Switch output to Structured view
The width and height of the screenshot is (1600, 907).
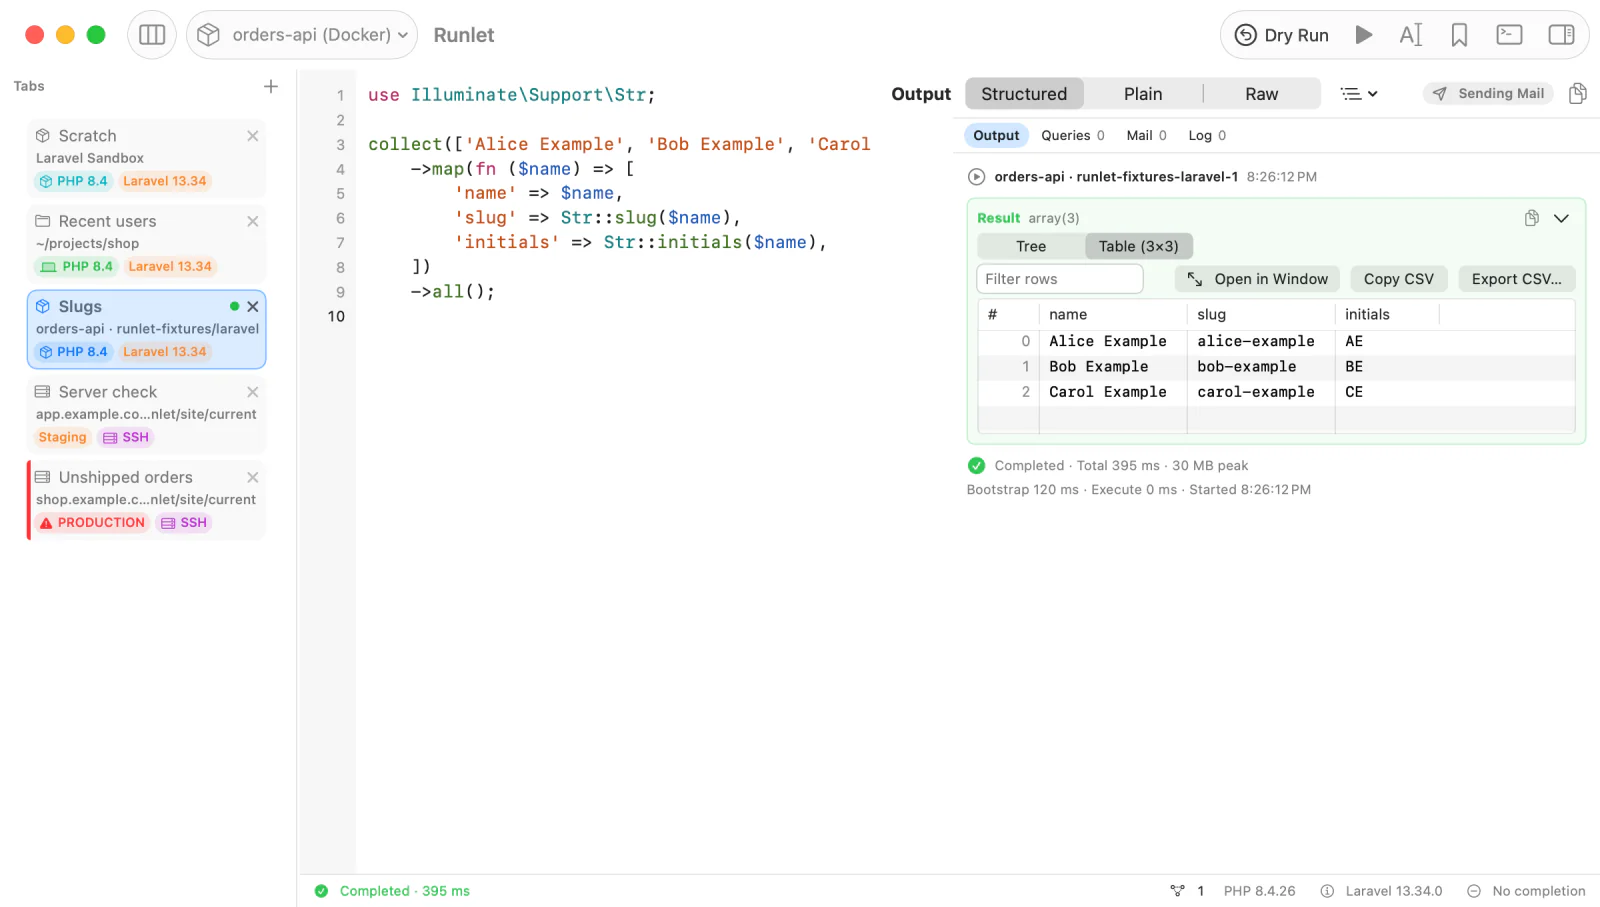[1024, 94]
